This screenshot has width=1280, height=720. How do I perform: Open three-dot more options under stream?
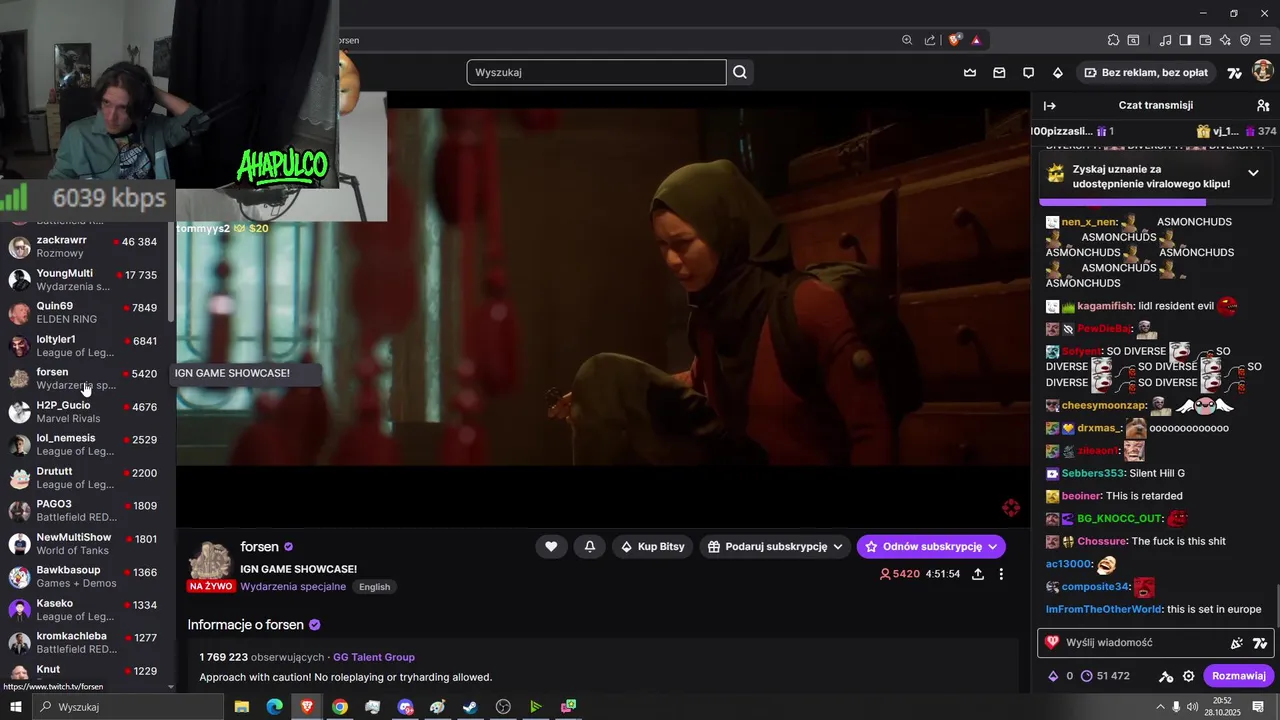(1001, 574)
